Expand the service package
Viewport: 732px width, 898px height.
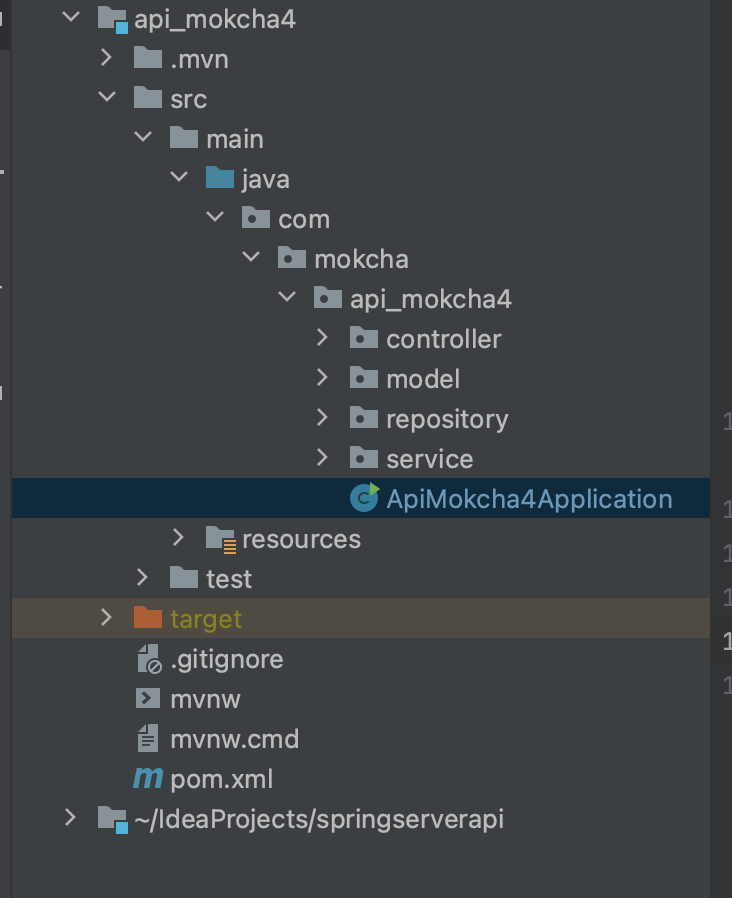click(x=322, y=458)
